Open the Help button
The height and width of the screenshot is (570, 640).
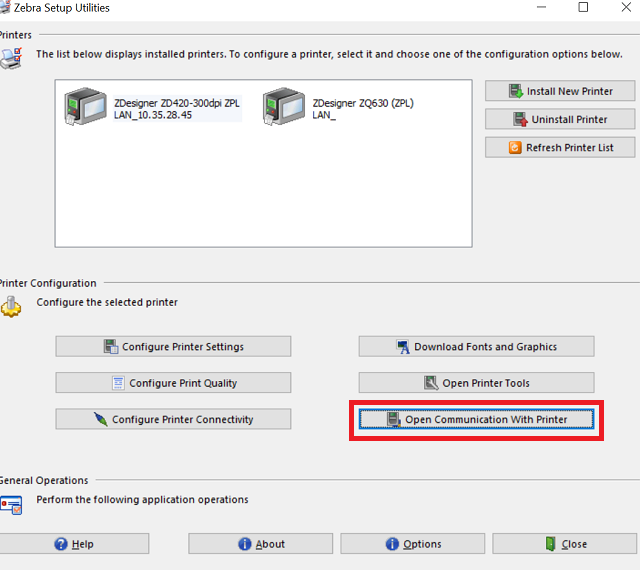click(74, 544)
